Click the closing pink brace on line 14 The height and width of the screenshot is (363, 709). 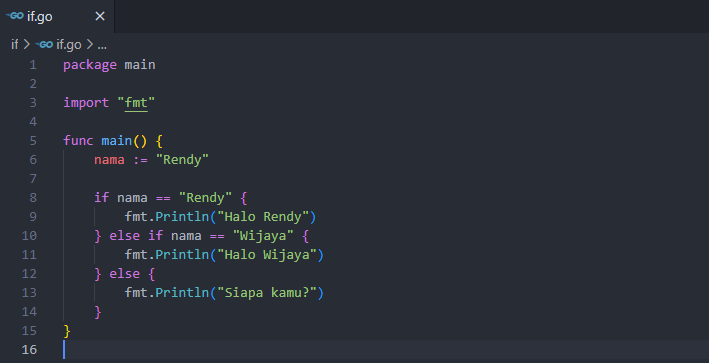pos(98,312)
